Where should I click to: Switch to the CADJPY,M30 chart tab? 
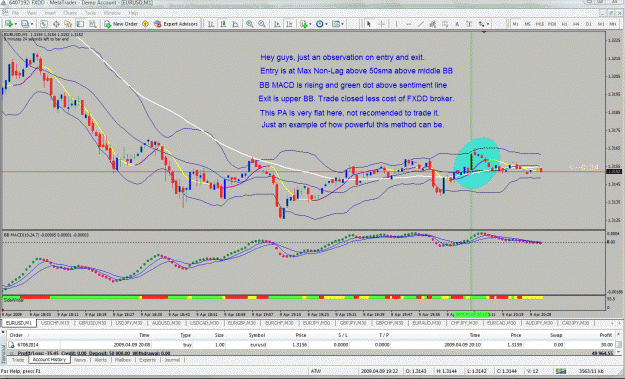click(576, 323)
